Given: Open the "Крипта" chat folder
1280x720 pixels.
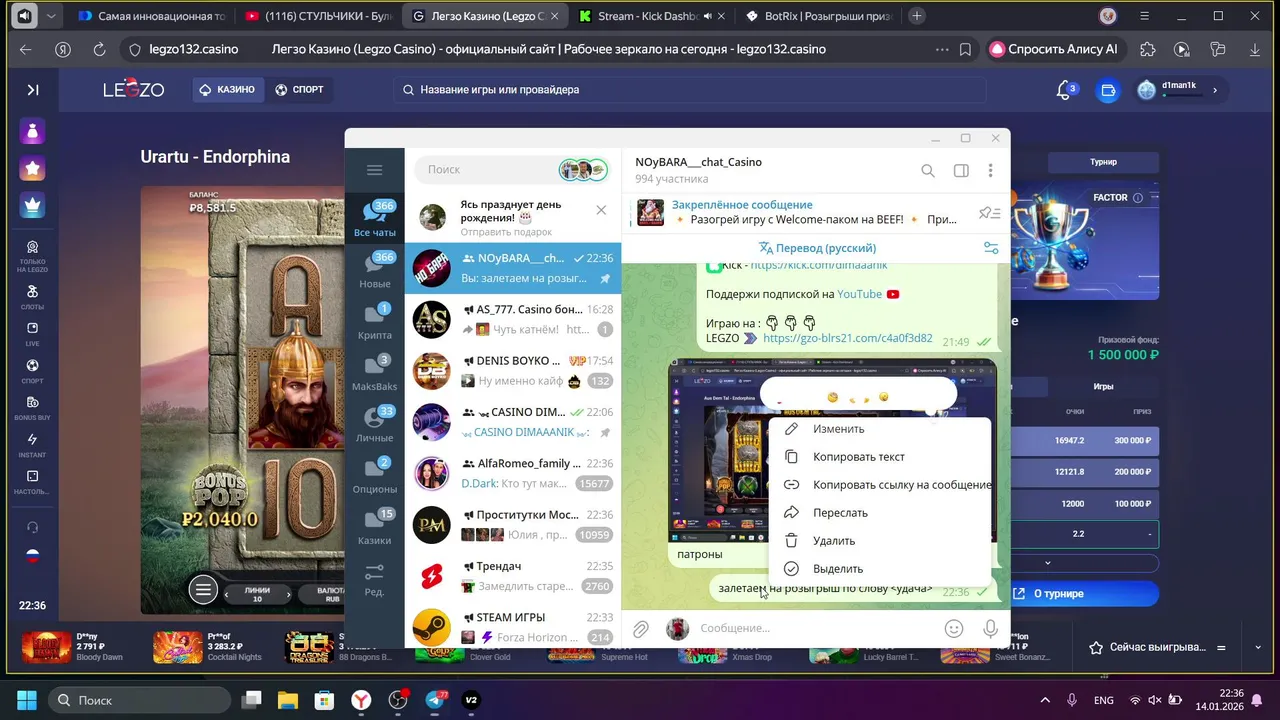Looking at the screenshot, I should pyautogui.click(x=374, y=322).
